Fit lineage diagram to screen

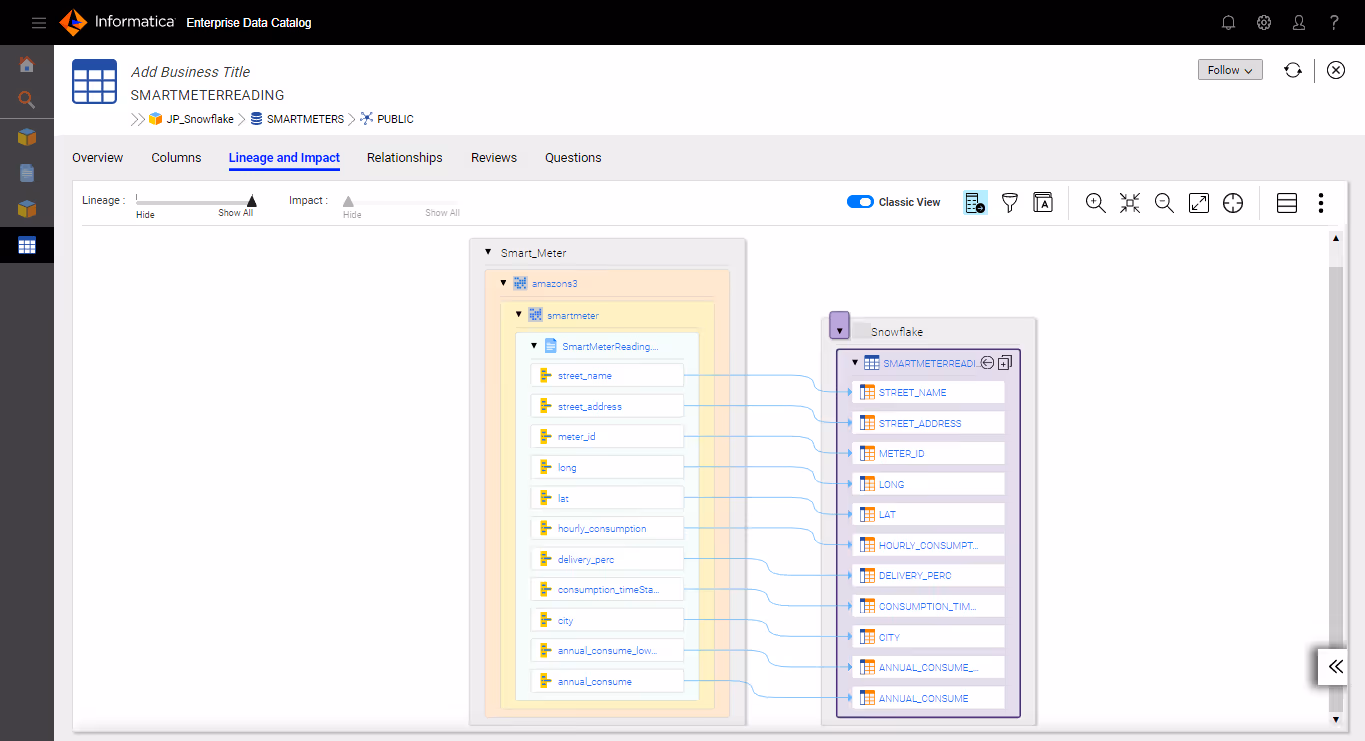click(1130, 203)
